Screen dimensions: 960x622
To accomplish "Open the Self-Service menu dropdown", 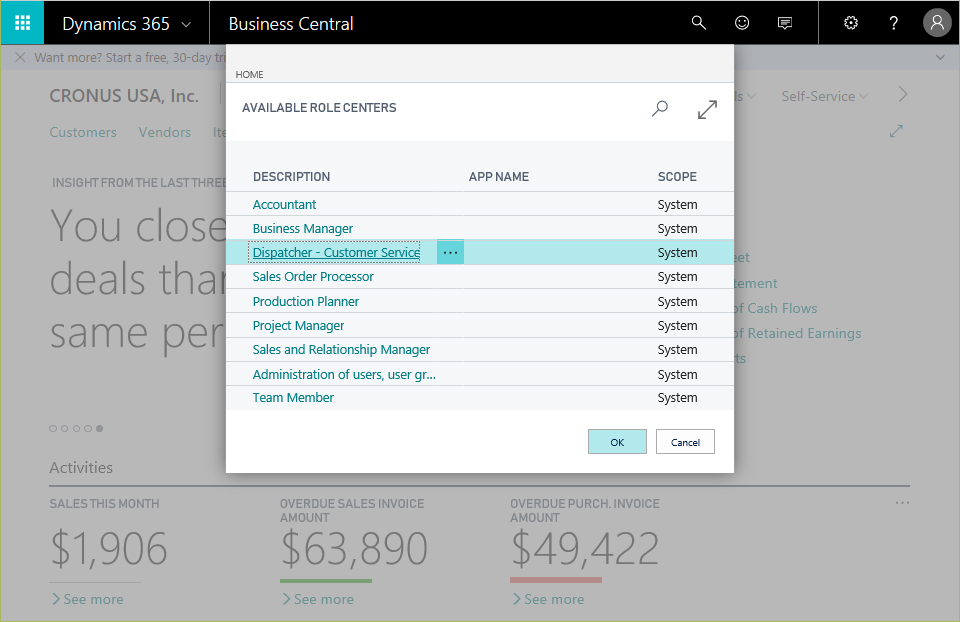I will pyautogui.click(x=824, y=96).
